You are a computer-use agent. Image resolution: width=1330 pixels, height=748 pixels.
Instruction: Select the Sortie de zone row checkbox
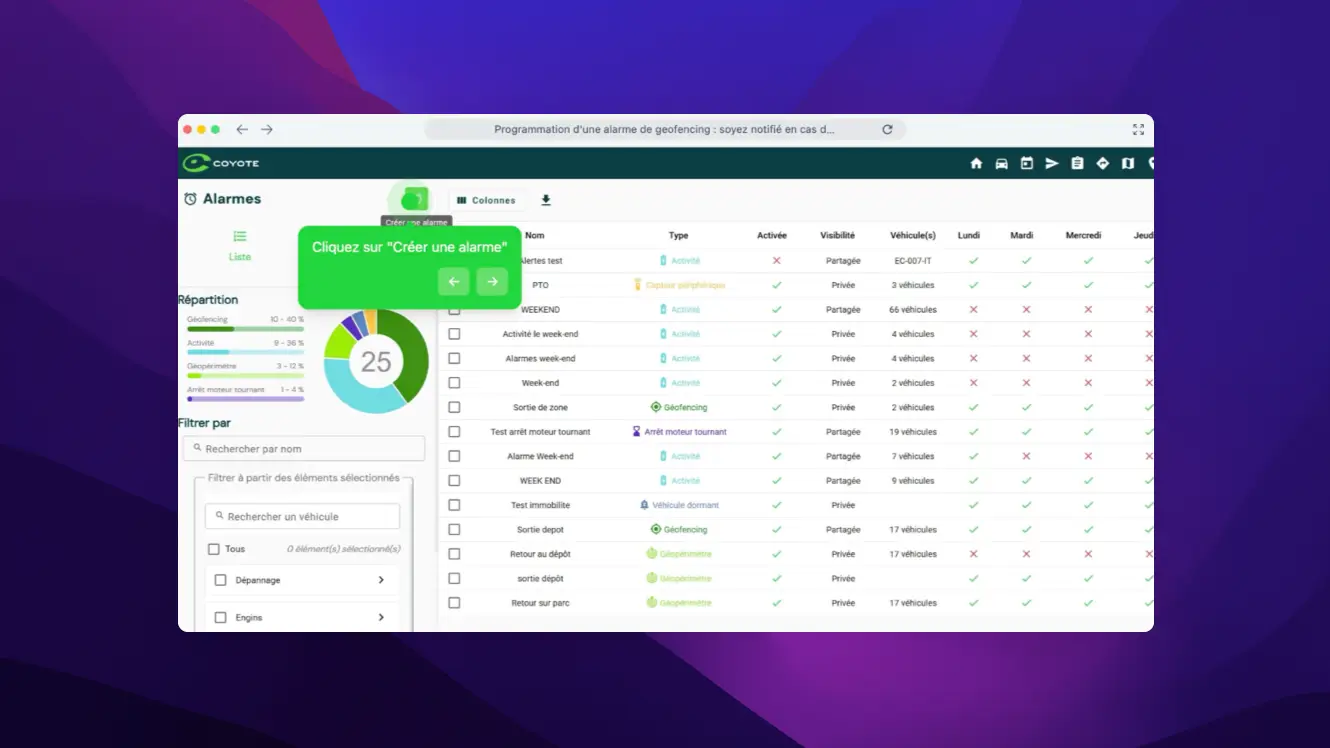pyautogui.click(x=454, y=407)
